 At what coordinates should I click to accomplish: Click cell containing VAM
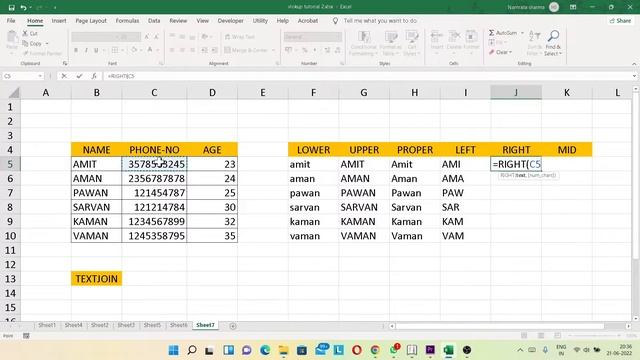pos(465,236)
